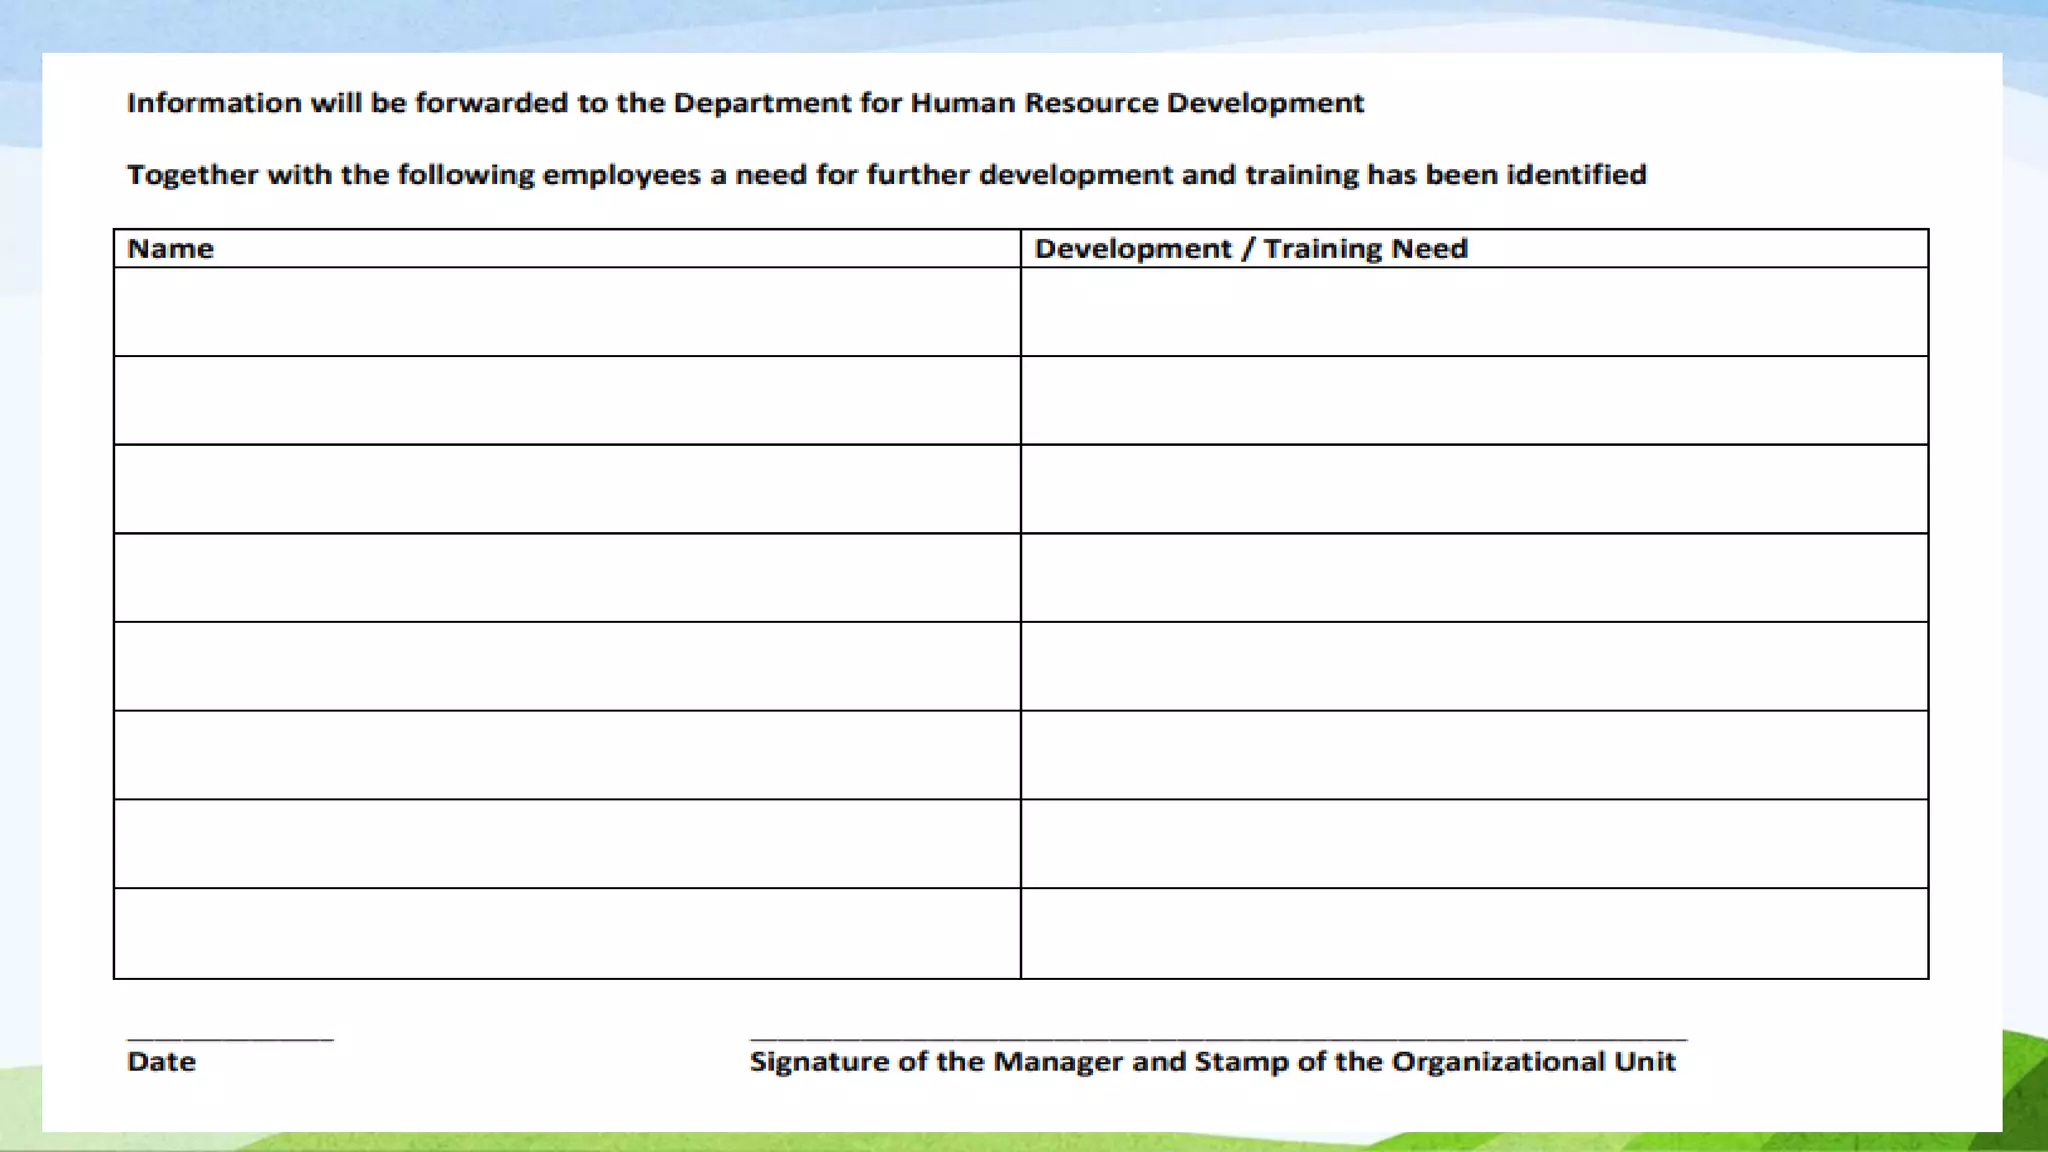Click 'Together with the following employees' line

886,175
